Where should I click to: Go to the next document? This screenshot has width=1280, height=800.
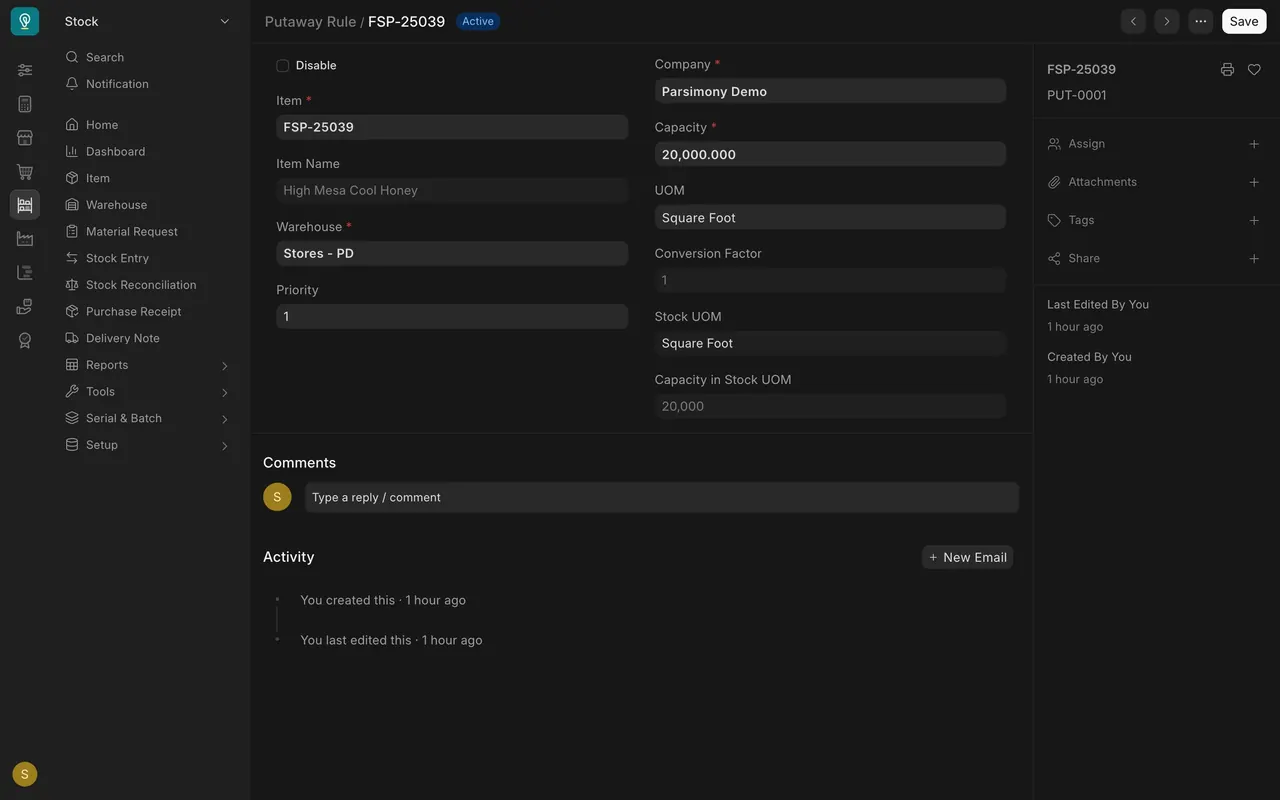pos(1166,21)
